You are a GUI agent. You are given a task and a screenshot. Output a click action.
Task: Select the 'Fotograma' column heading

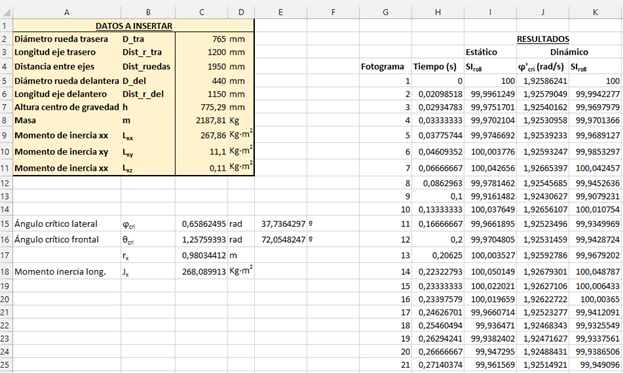(x=385, y=66)
